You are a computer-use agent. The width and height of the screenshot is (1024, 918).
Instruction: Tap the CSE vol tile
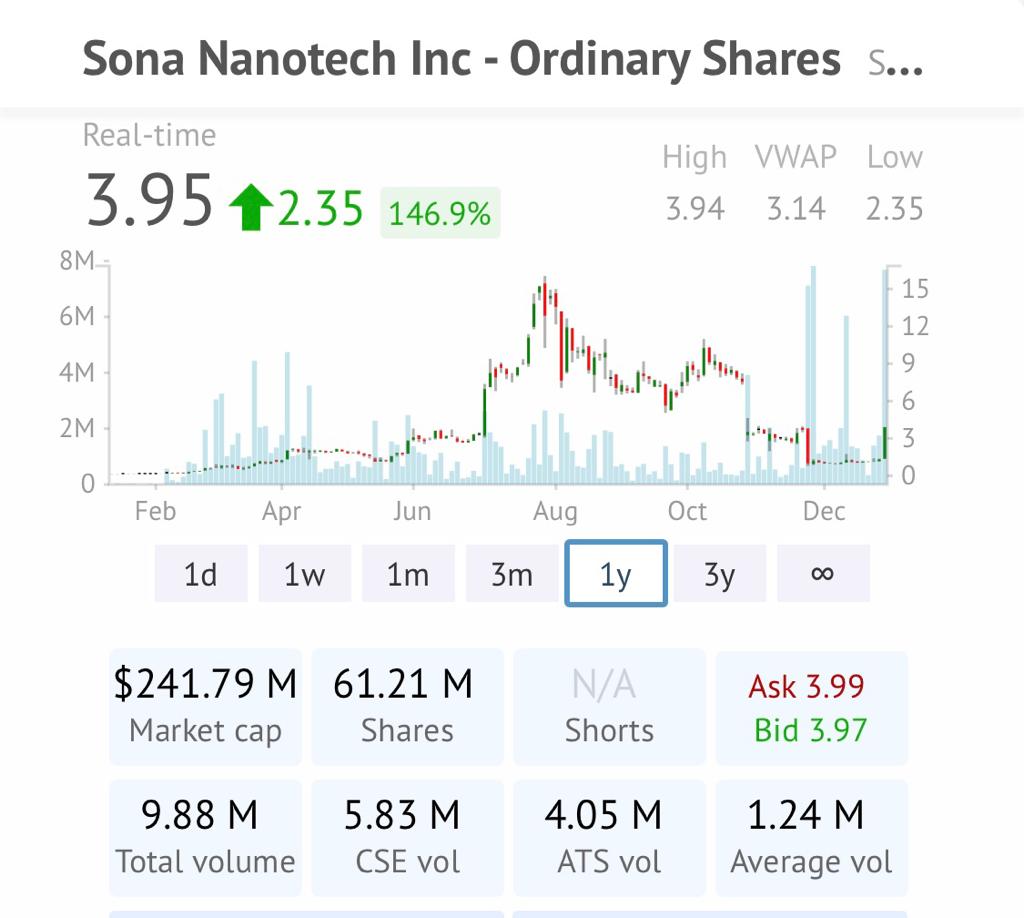(407, 837)
